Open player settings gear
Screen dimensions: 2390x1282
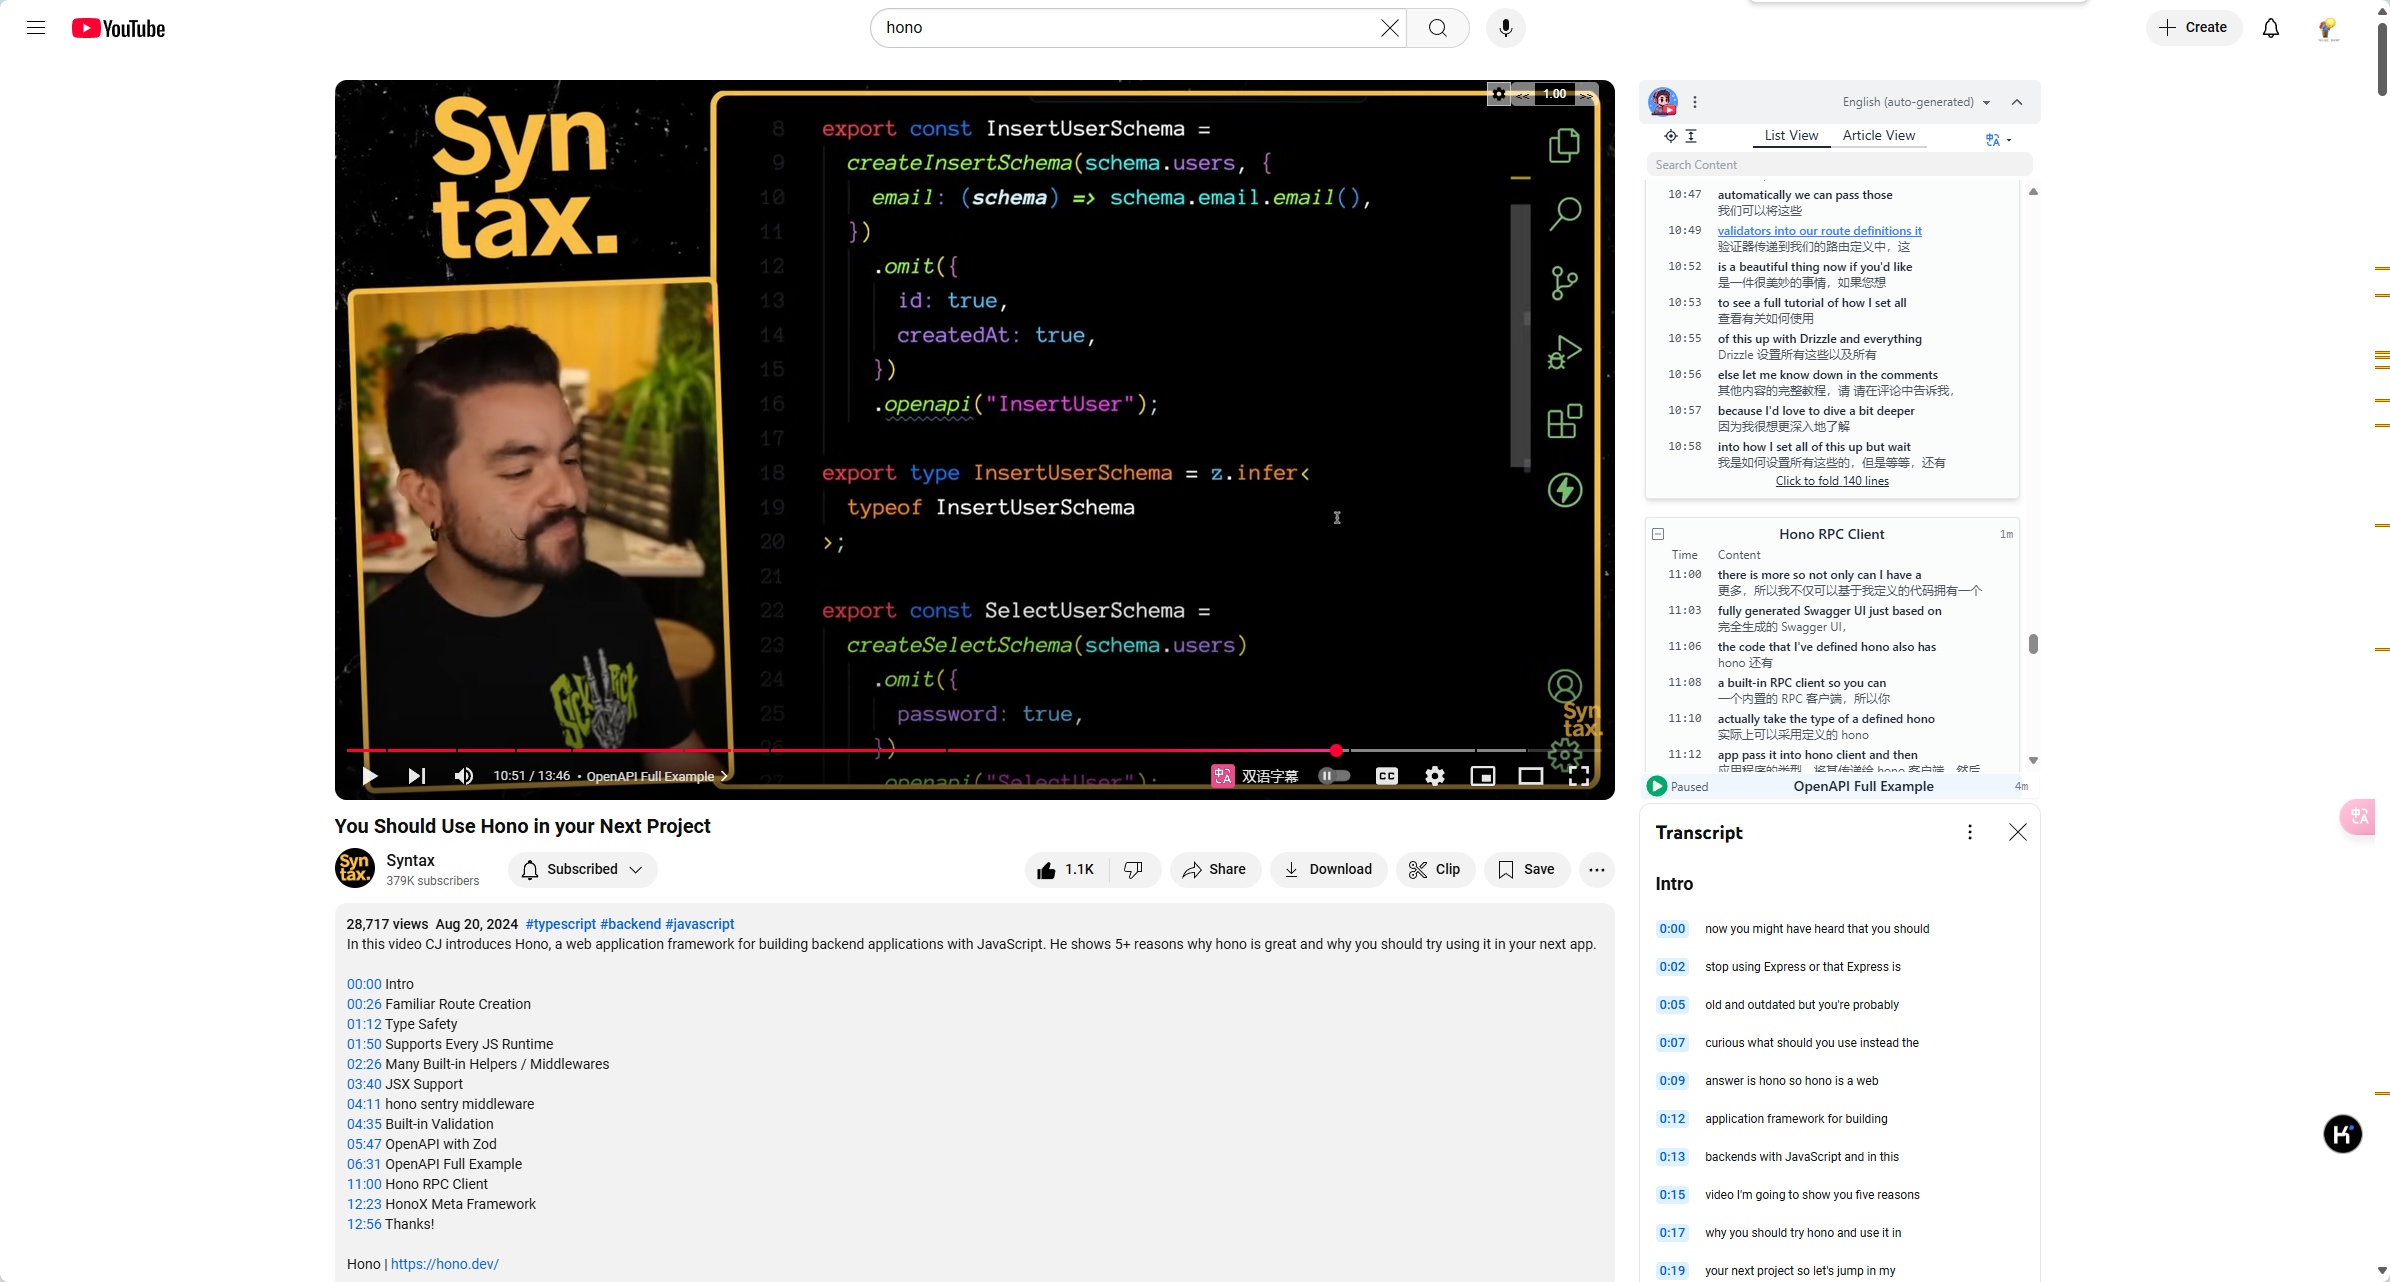1434,776
